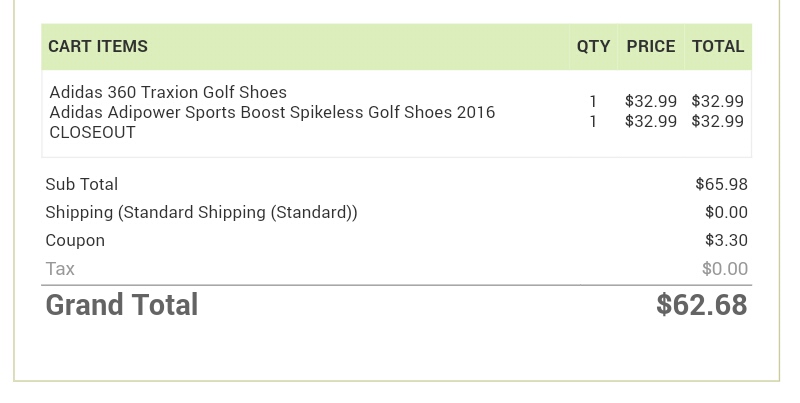Click the Traxion shoes line total
This screenshot has height=403, width=800.
[x=718, y=101]
